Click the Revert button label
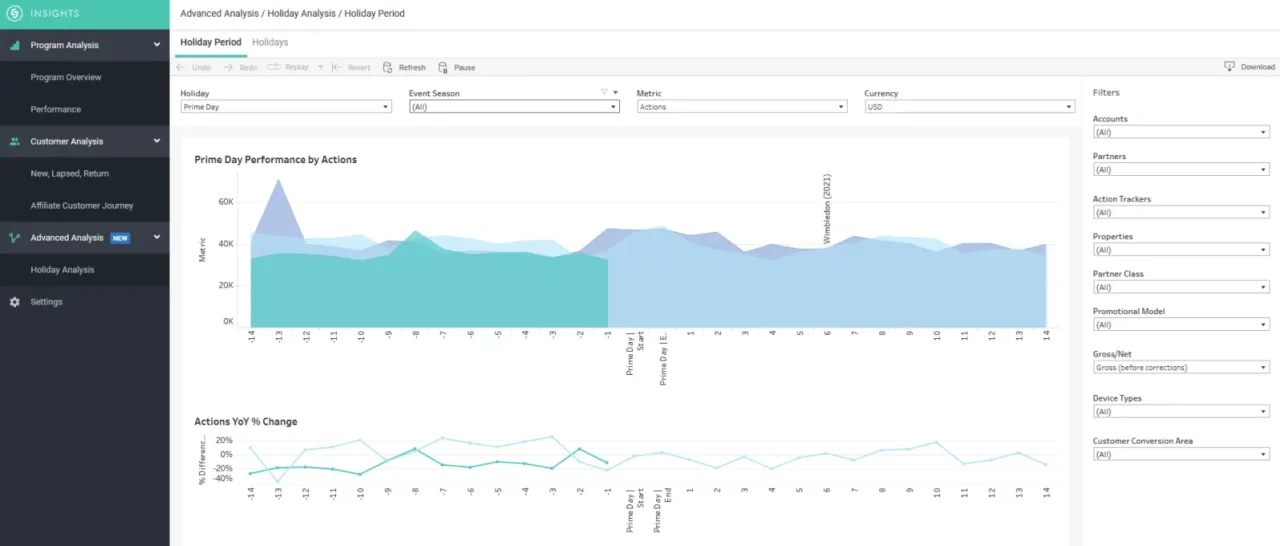The image size is (1280, 546). coord(359,67)
